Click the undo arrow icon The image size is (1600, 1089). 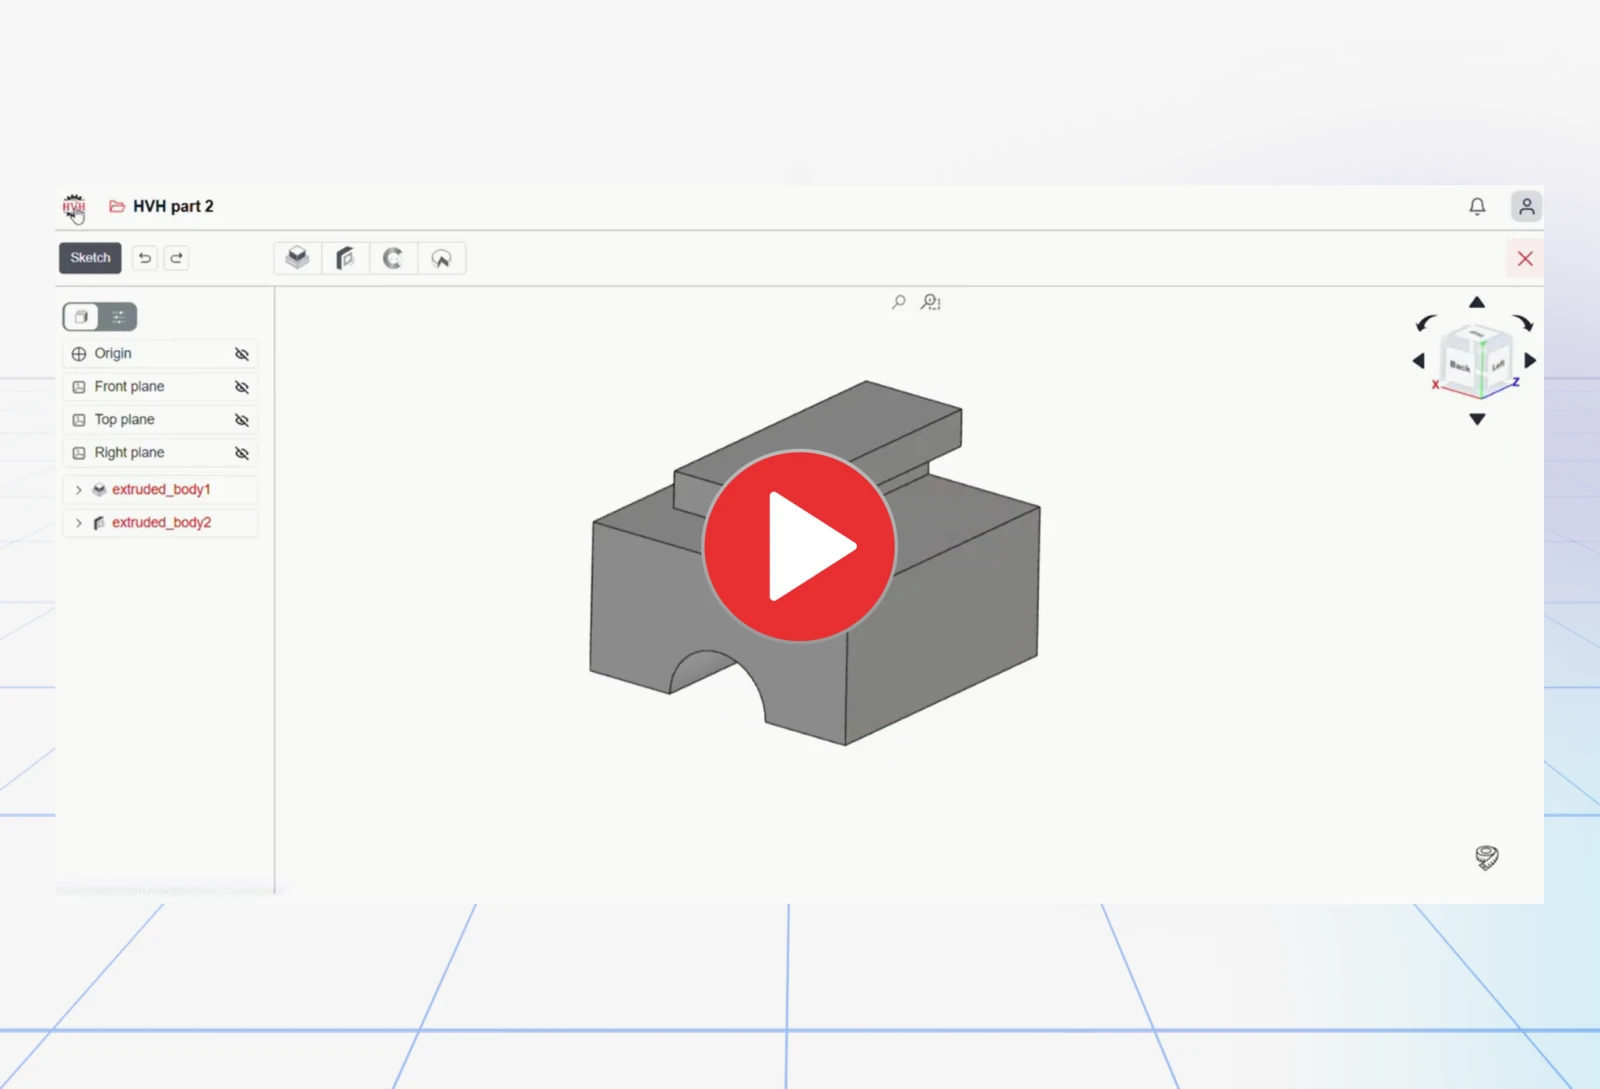point(145,258)
